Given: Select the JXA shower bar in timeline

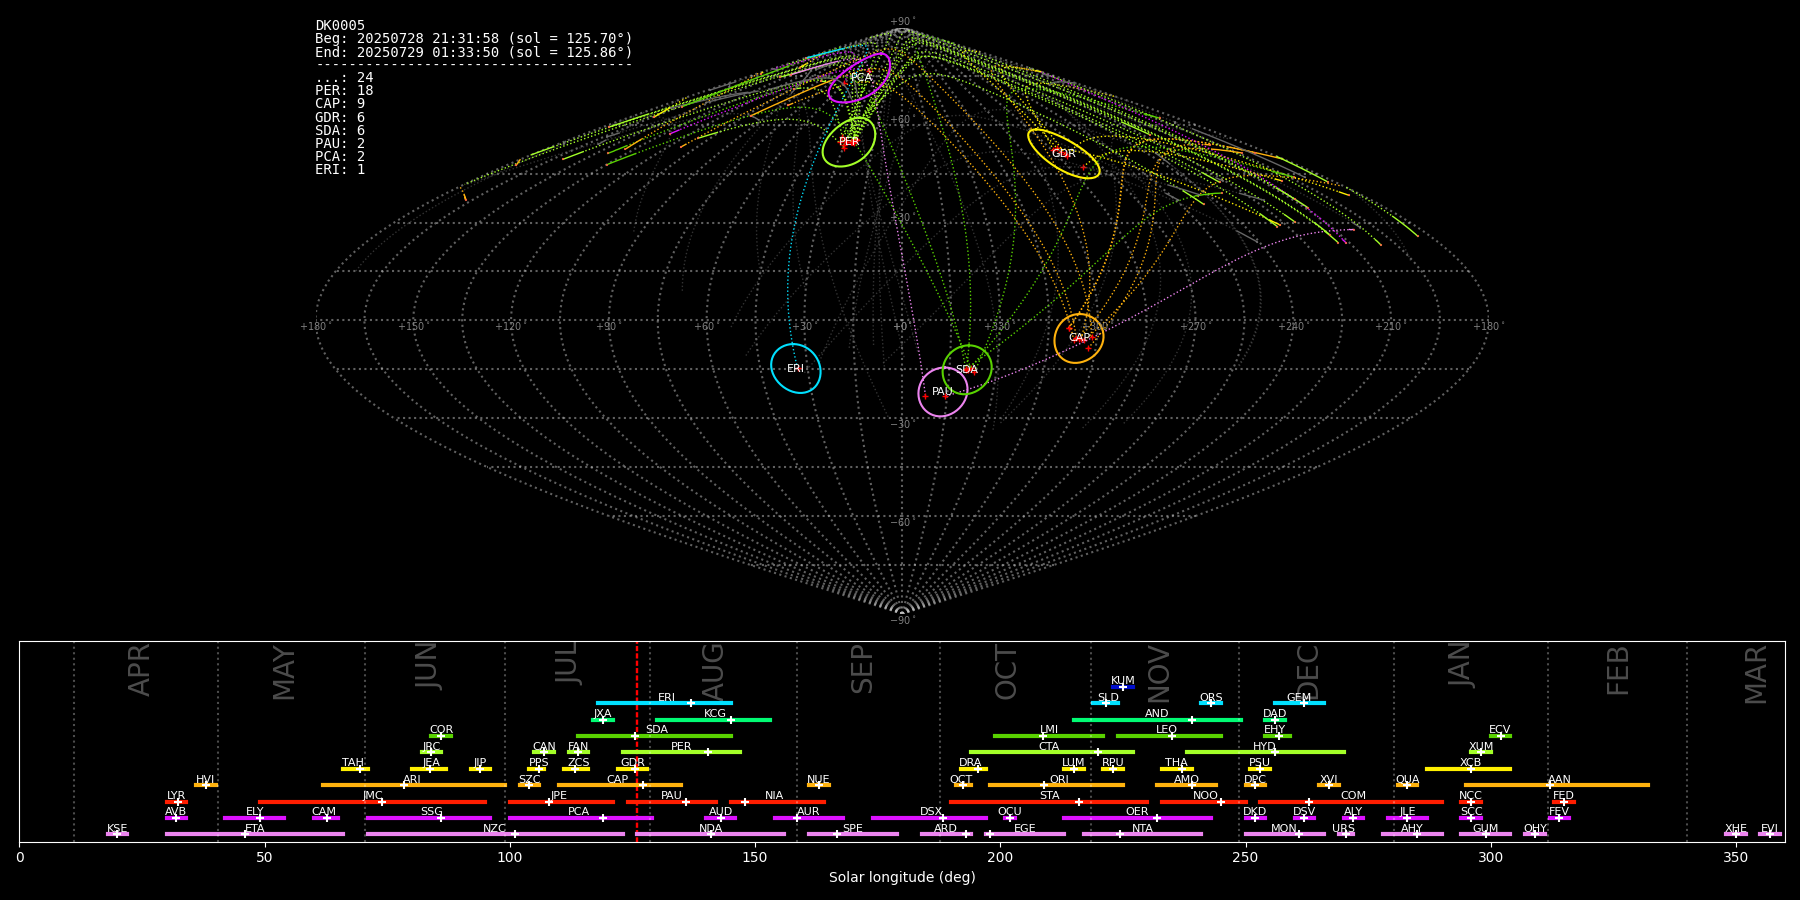Looking at the screenshot, I should (x=603, y=720).
